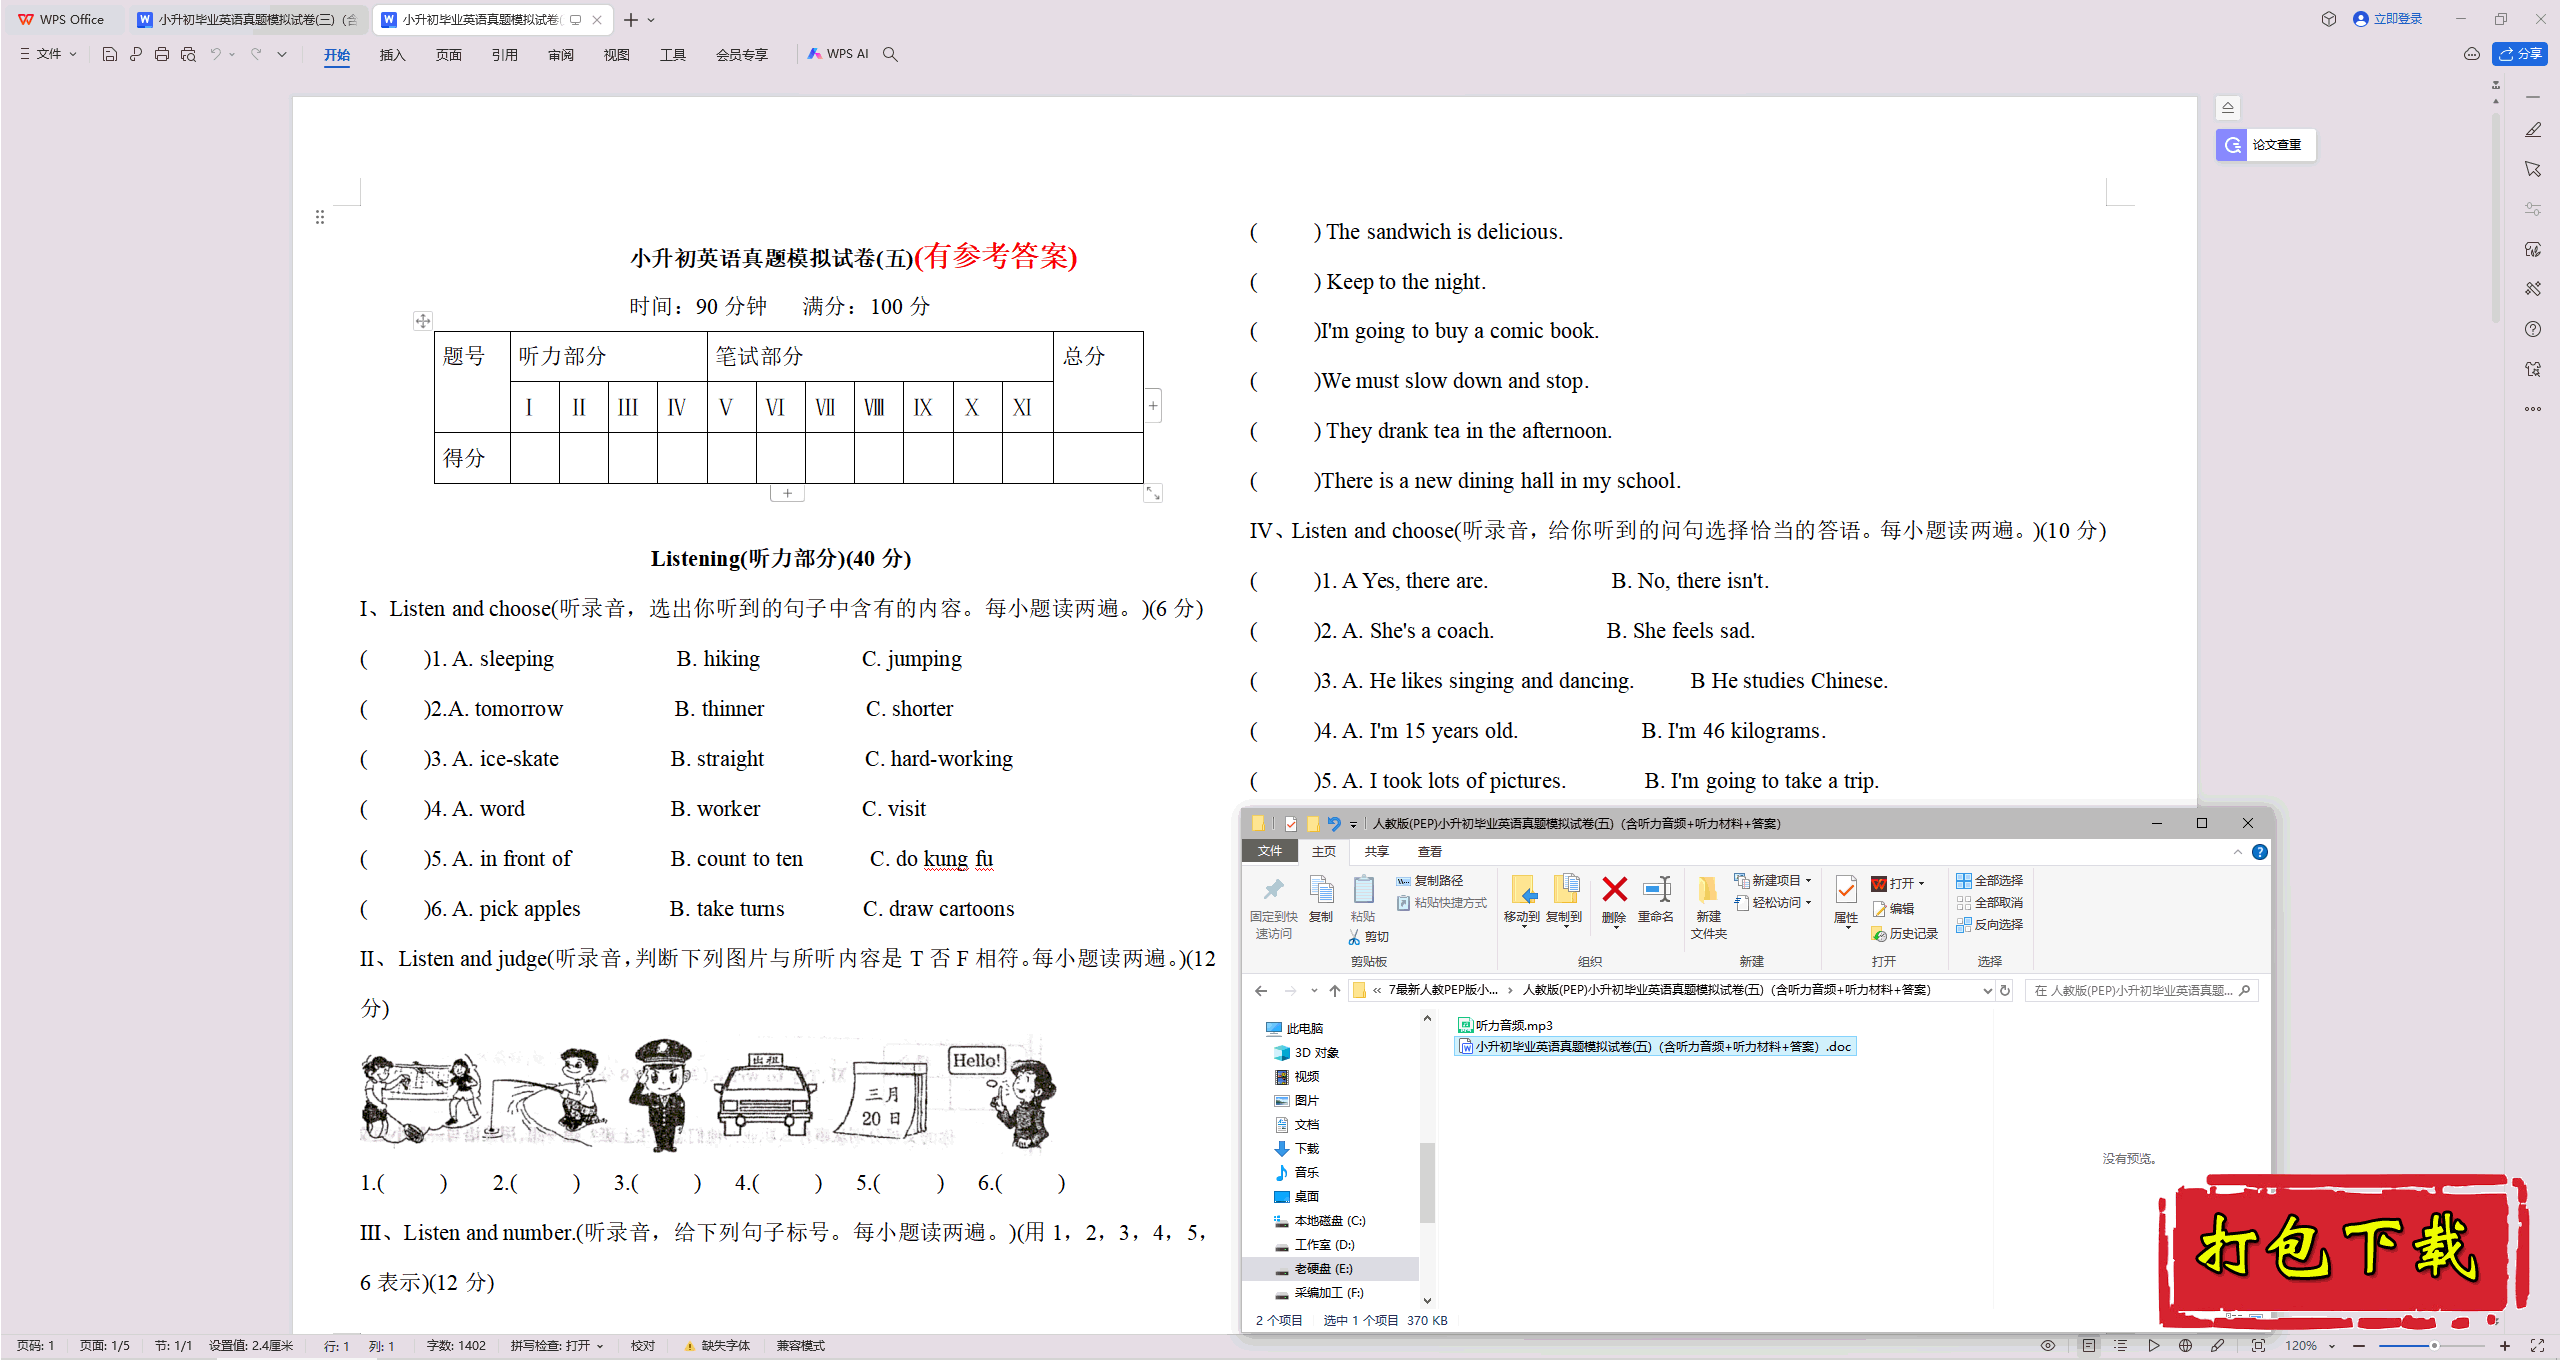Screen dimensions: 2560x1360
Task: Click the 校对 proofread status button
Action: click(643, 1346)
